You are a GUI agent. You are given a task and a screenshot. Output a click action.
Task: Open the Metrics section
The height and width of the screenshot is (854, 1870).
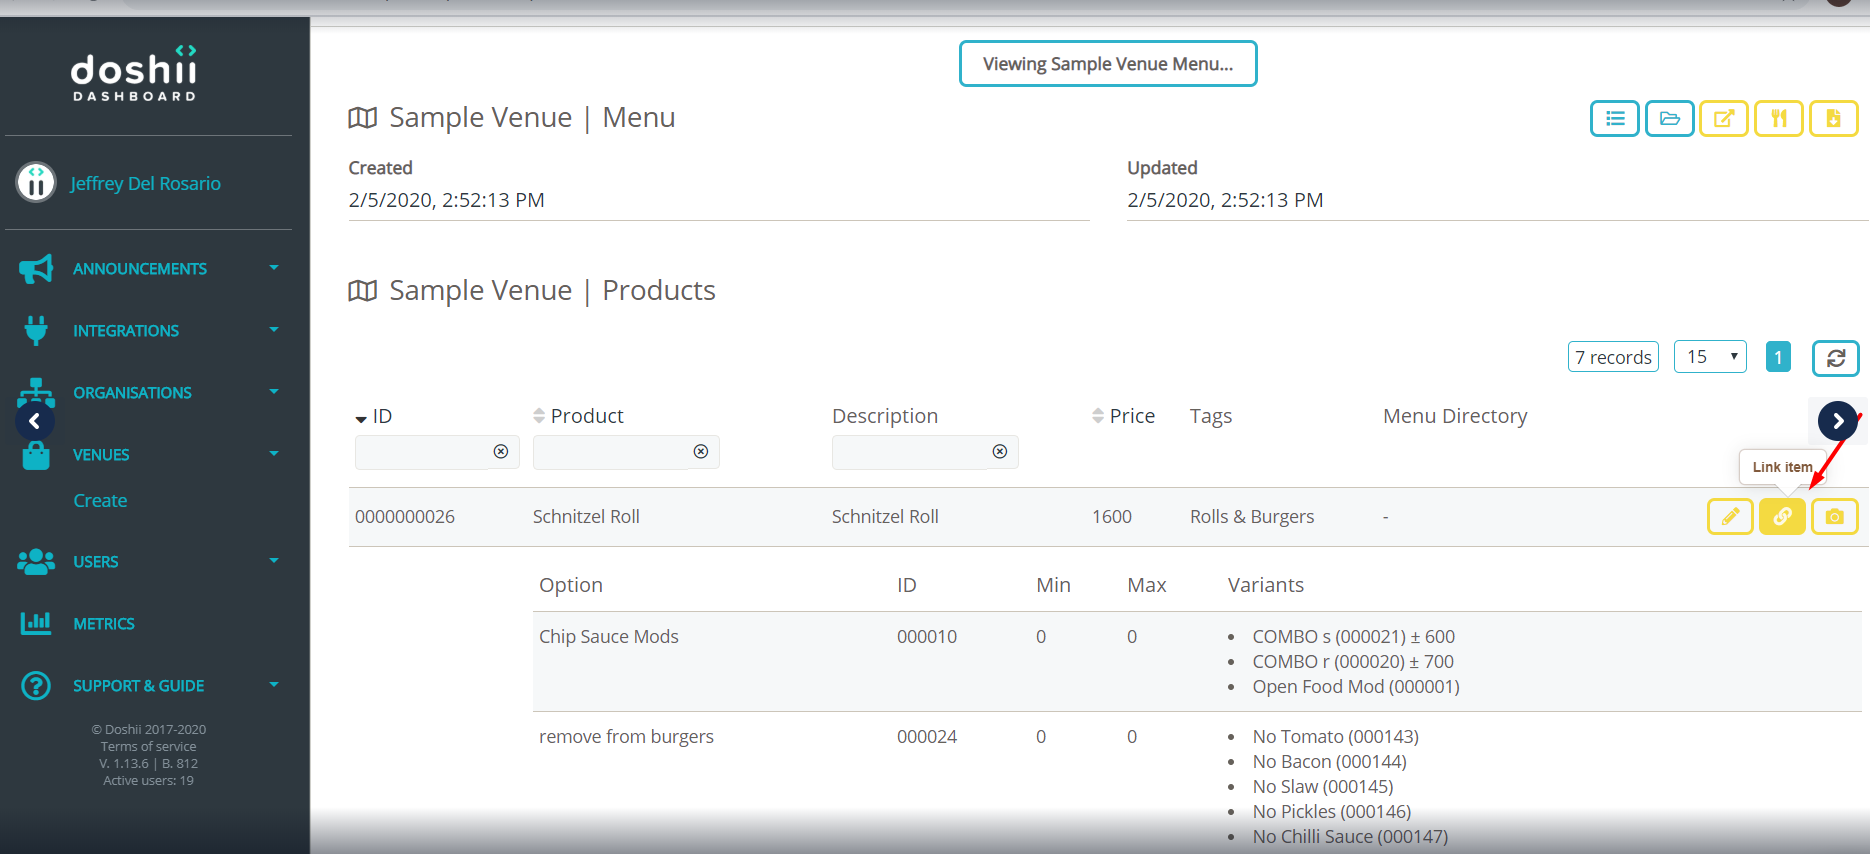click(103, 623)
